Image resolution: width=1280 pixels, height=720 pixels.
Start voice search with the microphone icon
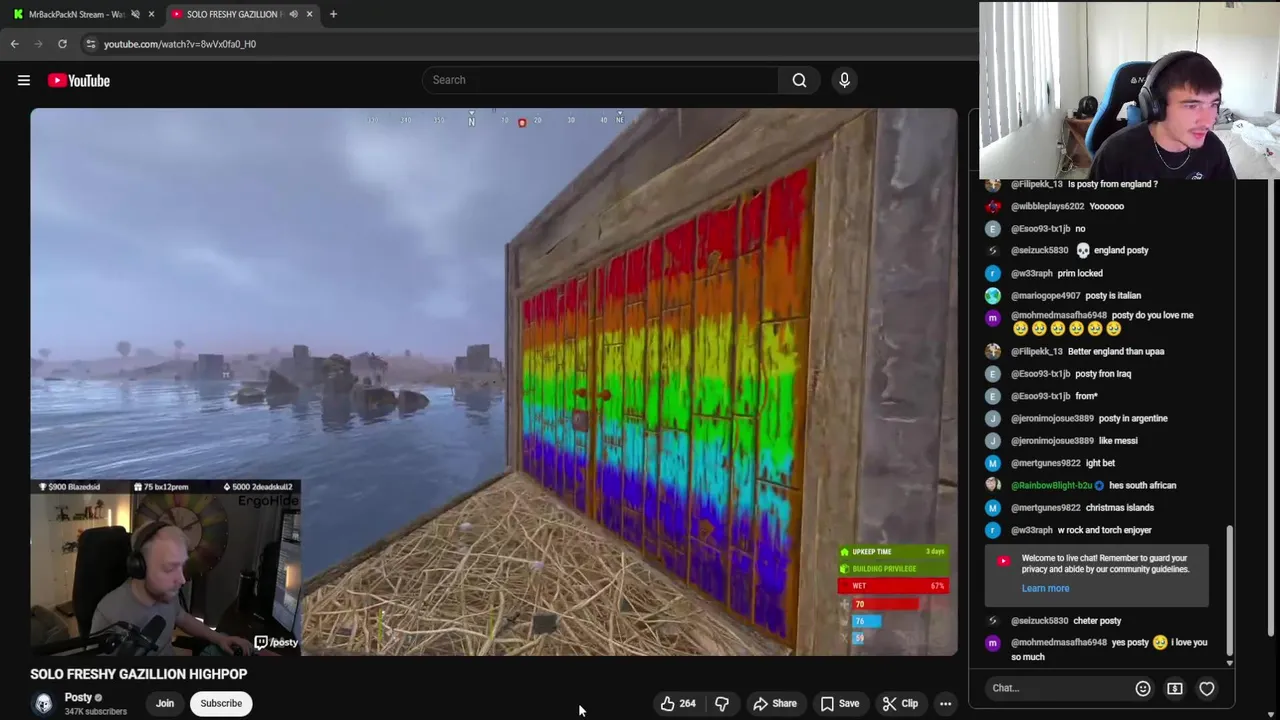pyautogui.click(x=844, y=80)
